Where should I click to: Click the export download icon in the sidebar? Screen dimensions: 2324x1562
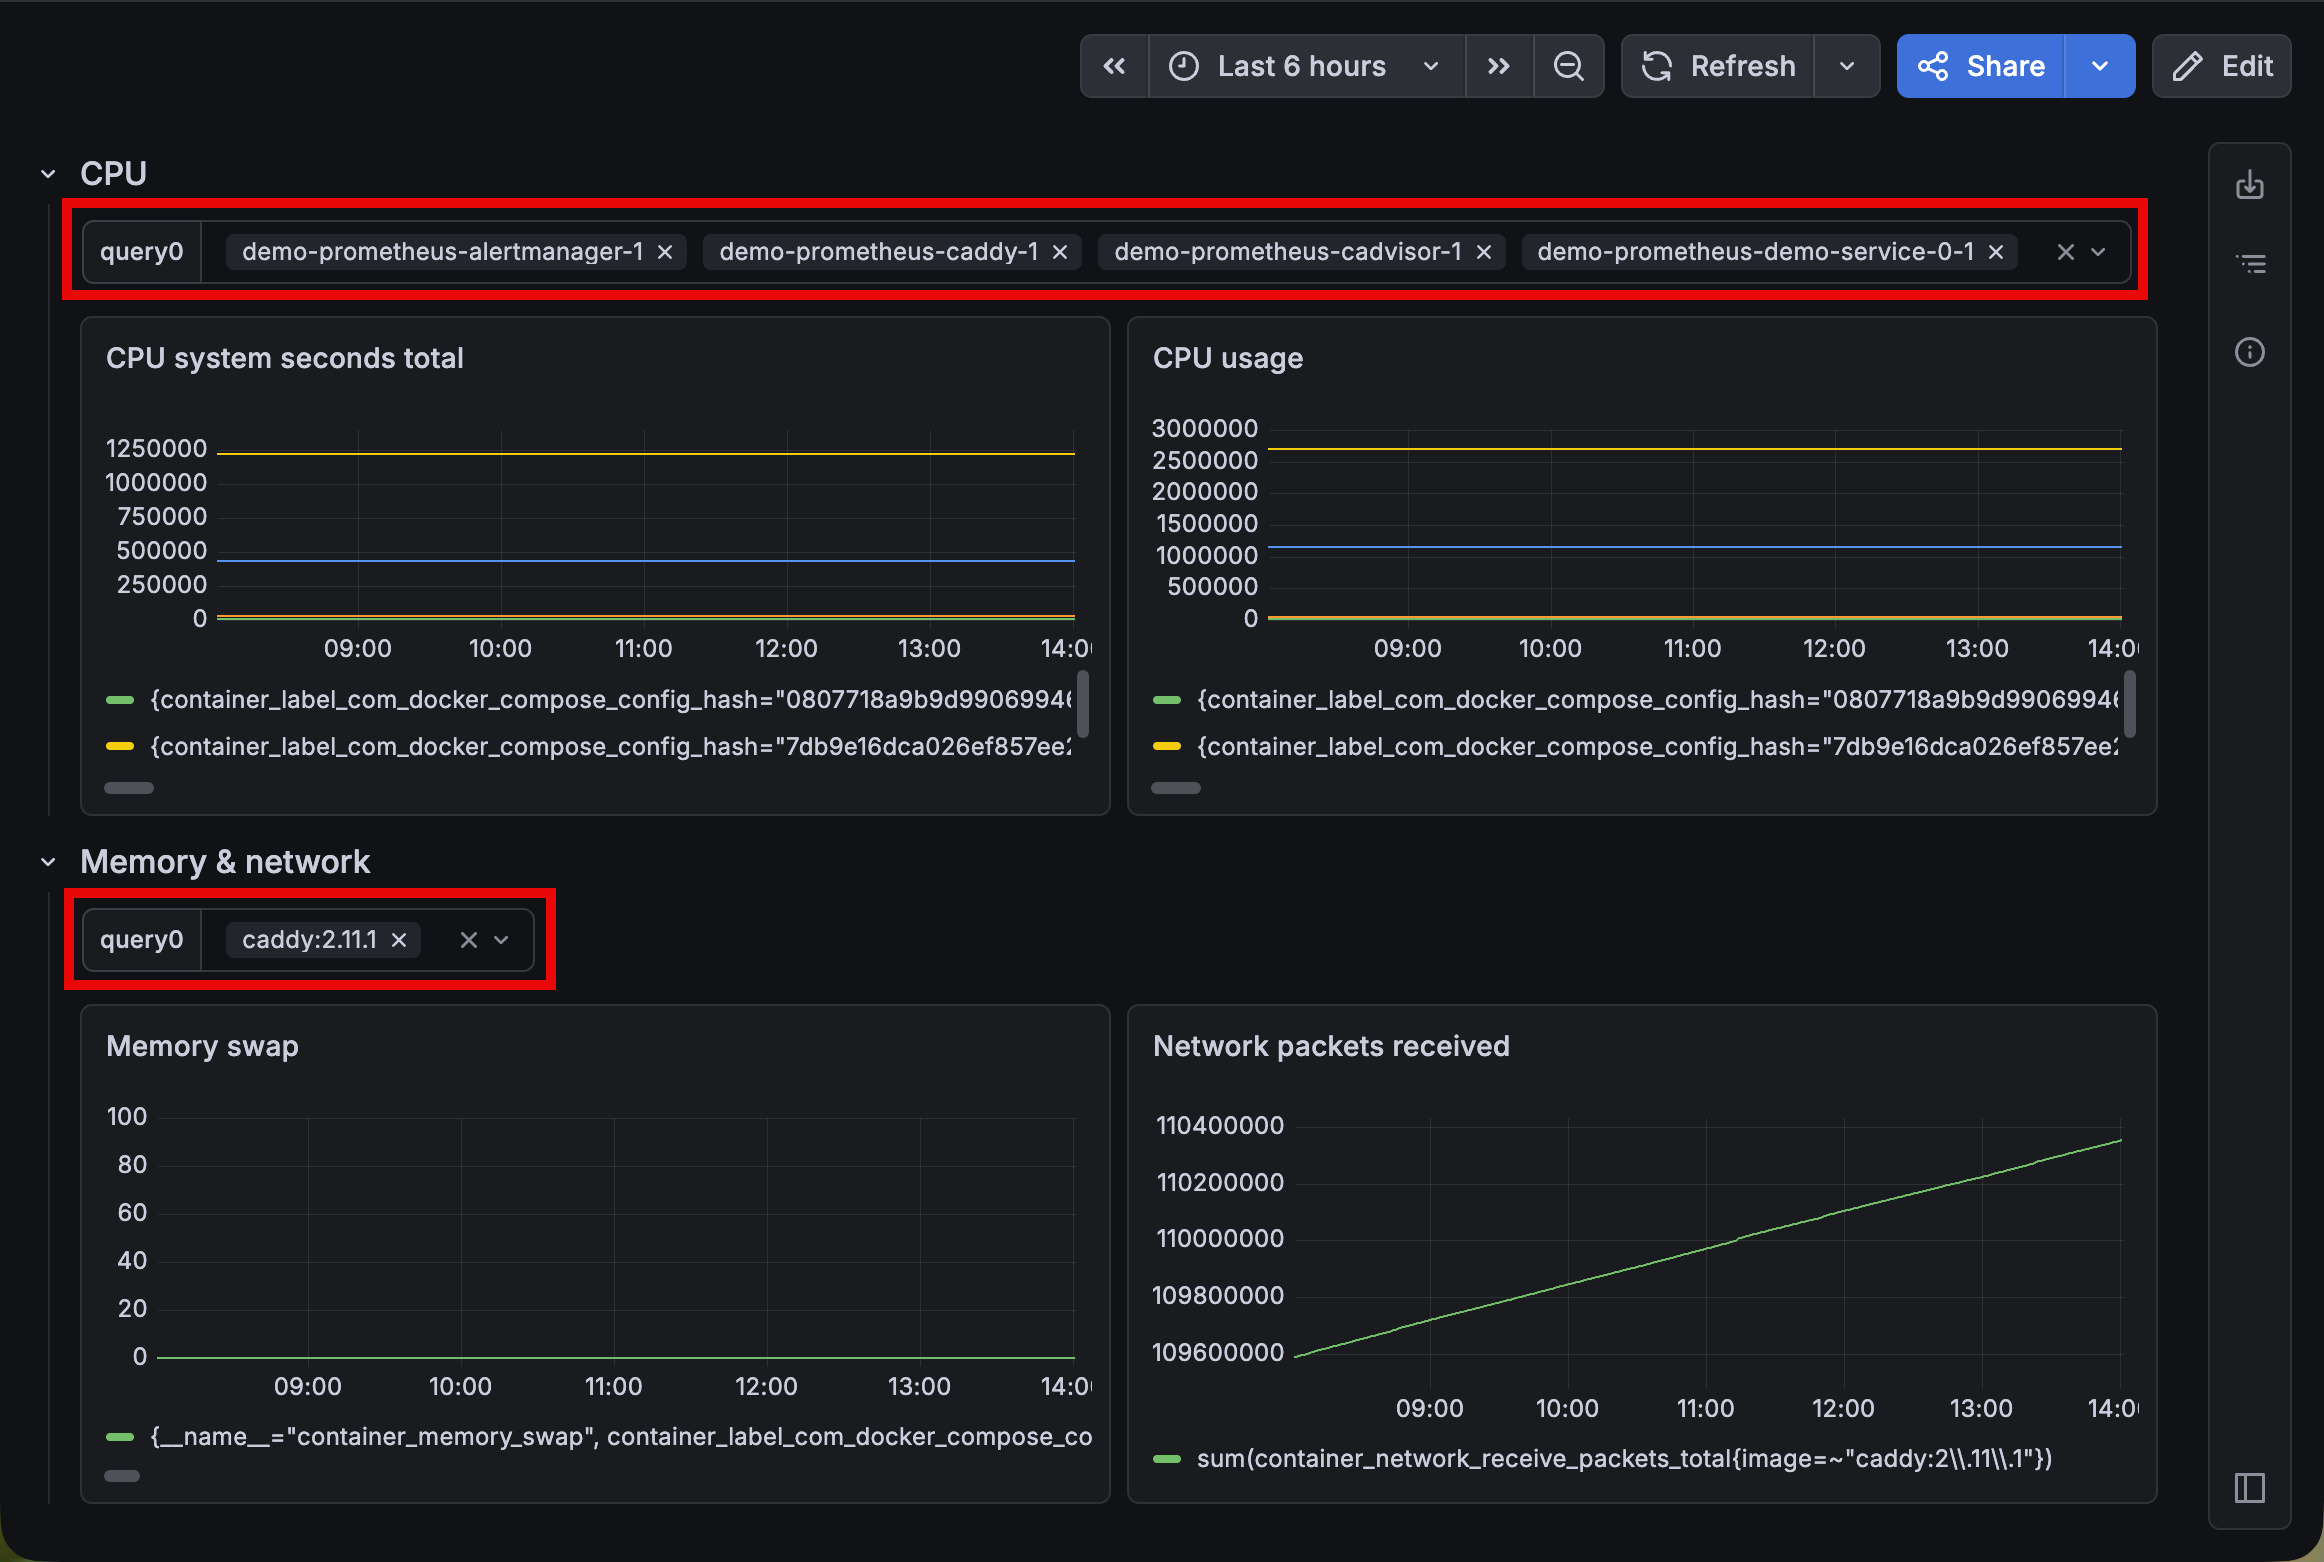(x=2249, y=185)
